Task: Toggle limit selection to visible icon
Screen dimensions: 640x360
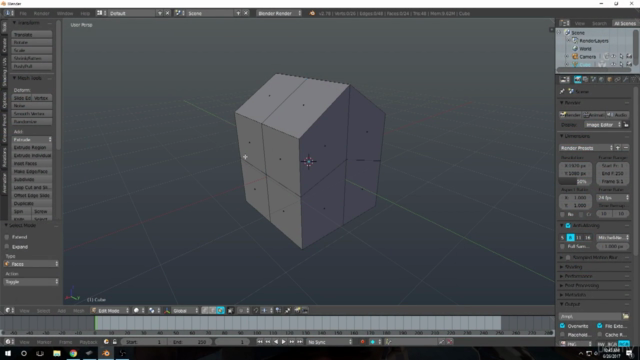Action: (x=231, y=311)
